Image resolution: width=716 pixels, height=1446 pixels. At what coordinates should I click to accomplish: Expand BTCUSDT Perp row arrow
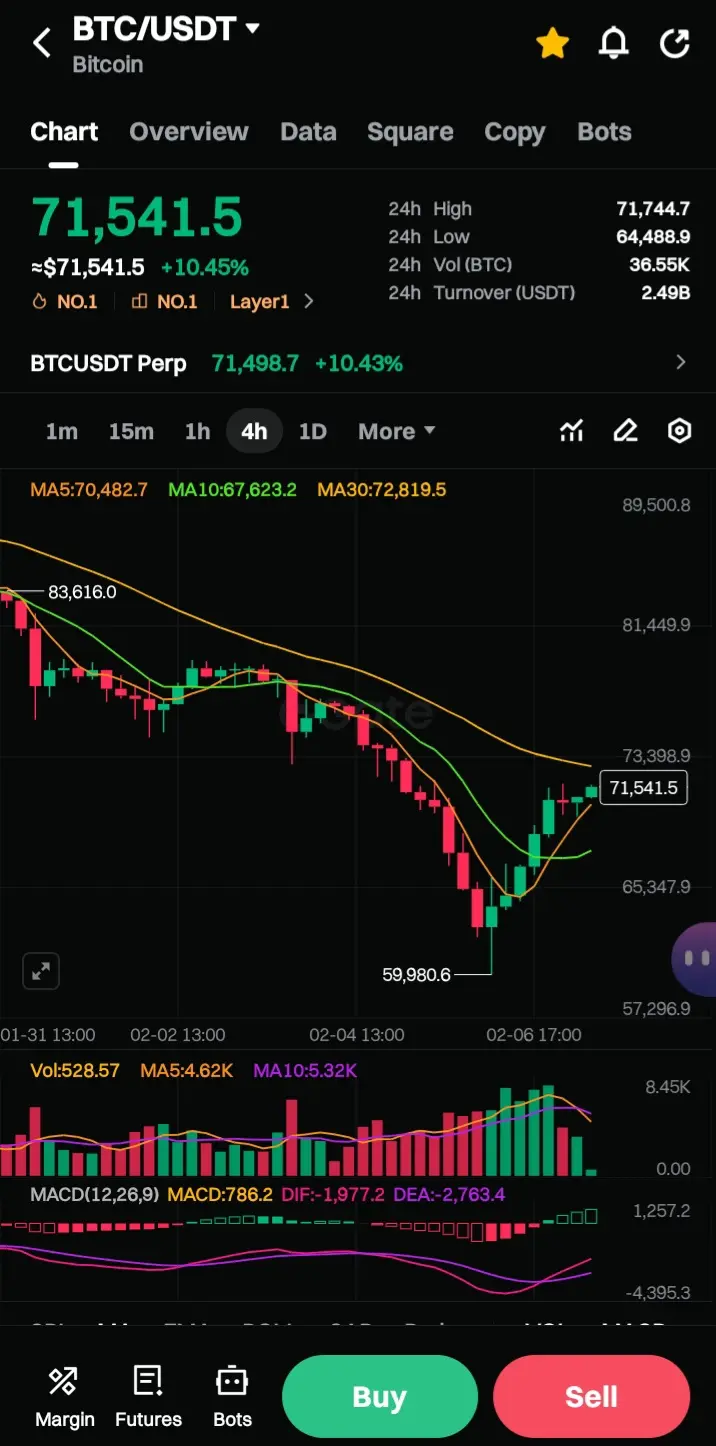point(681,363)
